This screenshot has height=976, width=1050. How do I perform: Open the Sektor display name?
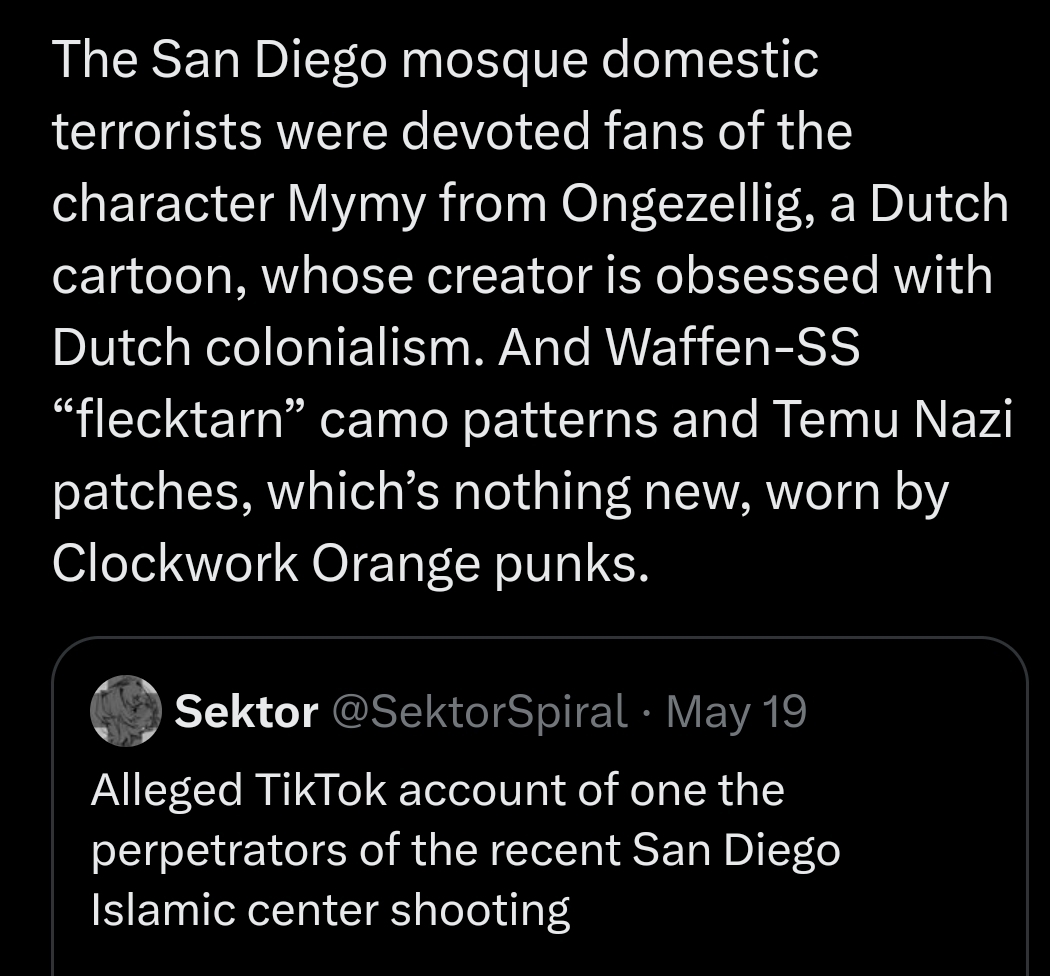(246, 711)
